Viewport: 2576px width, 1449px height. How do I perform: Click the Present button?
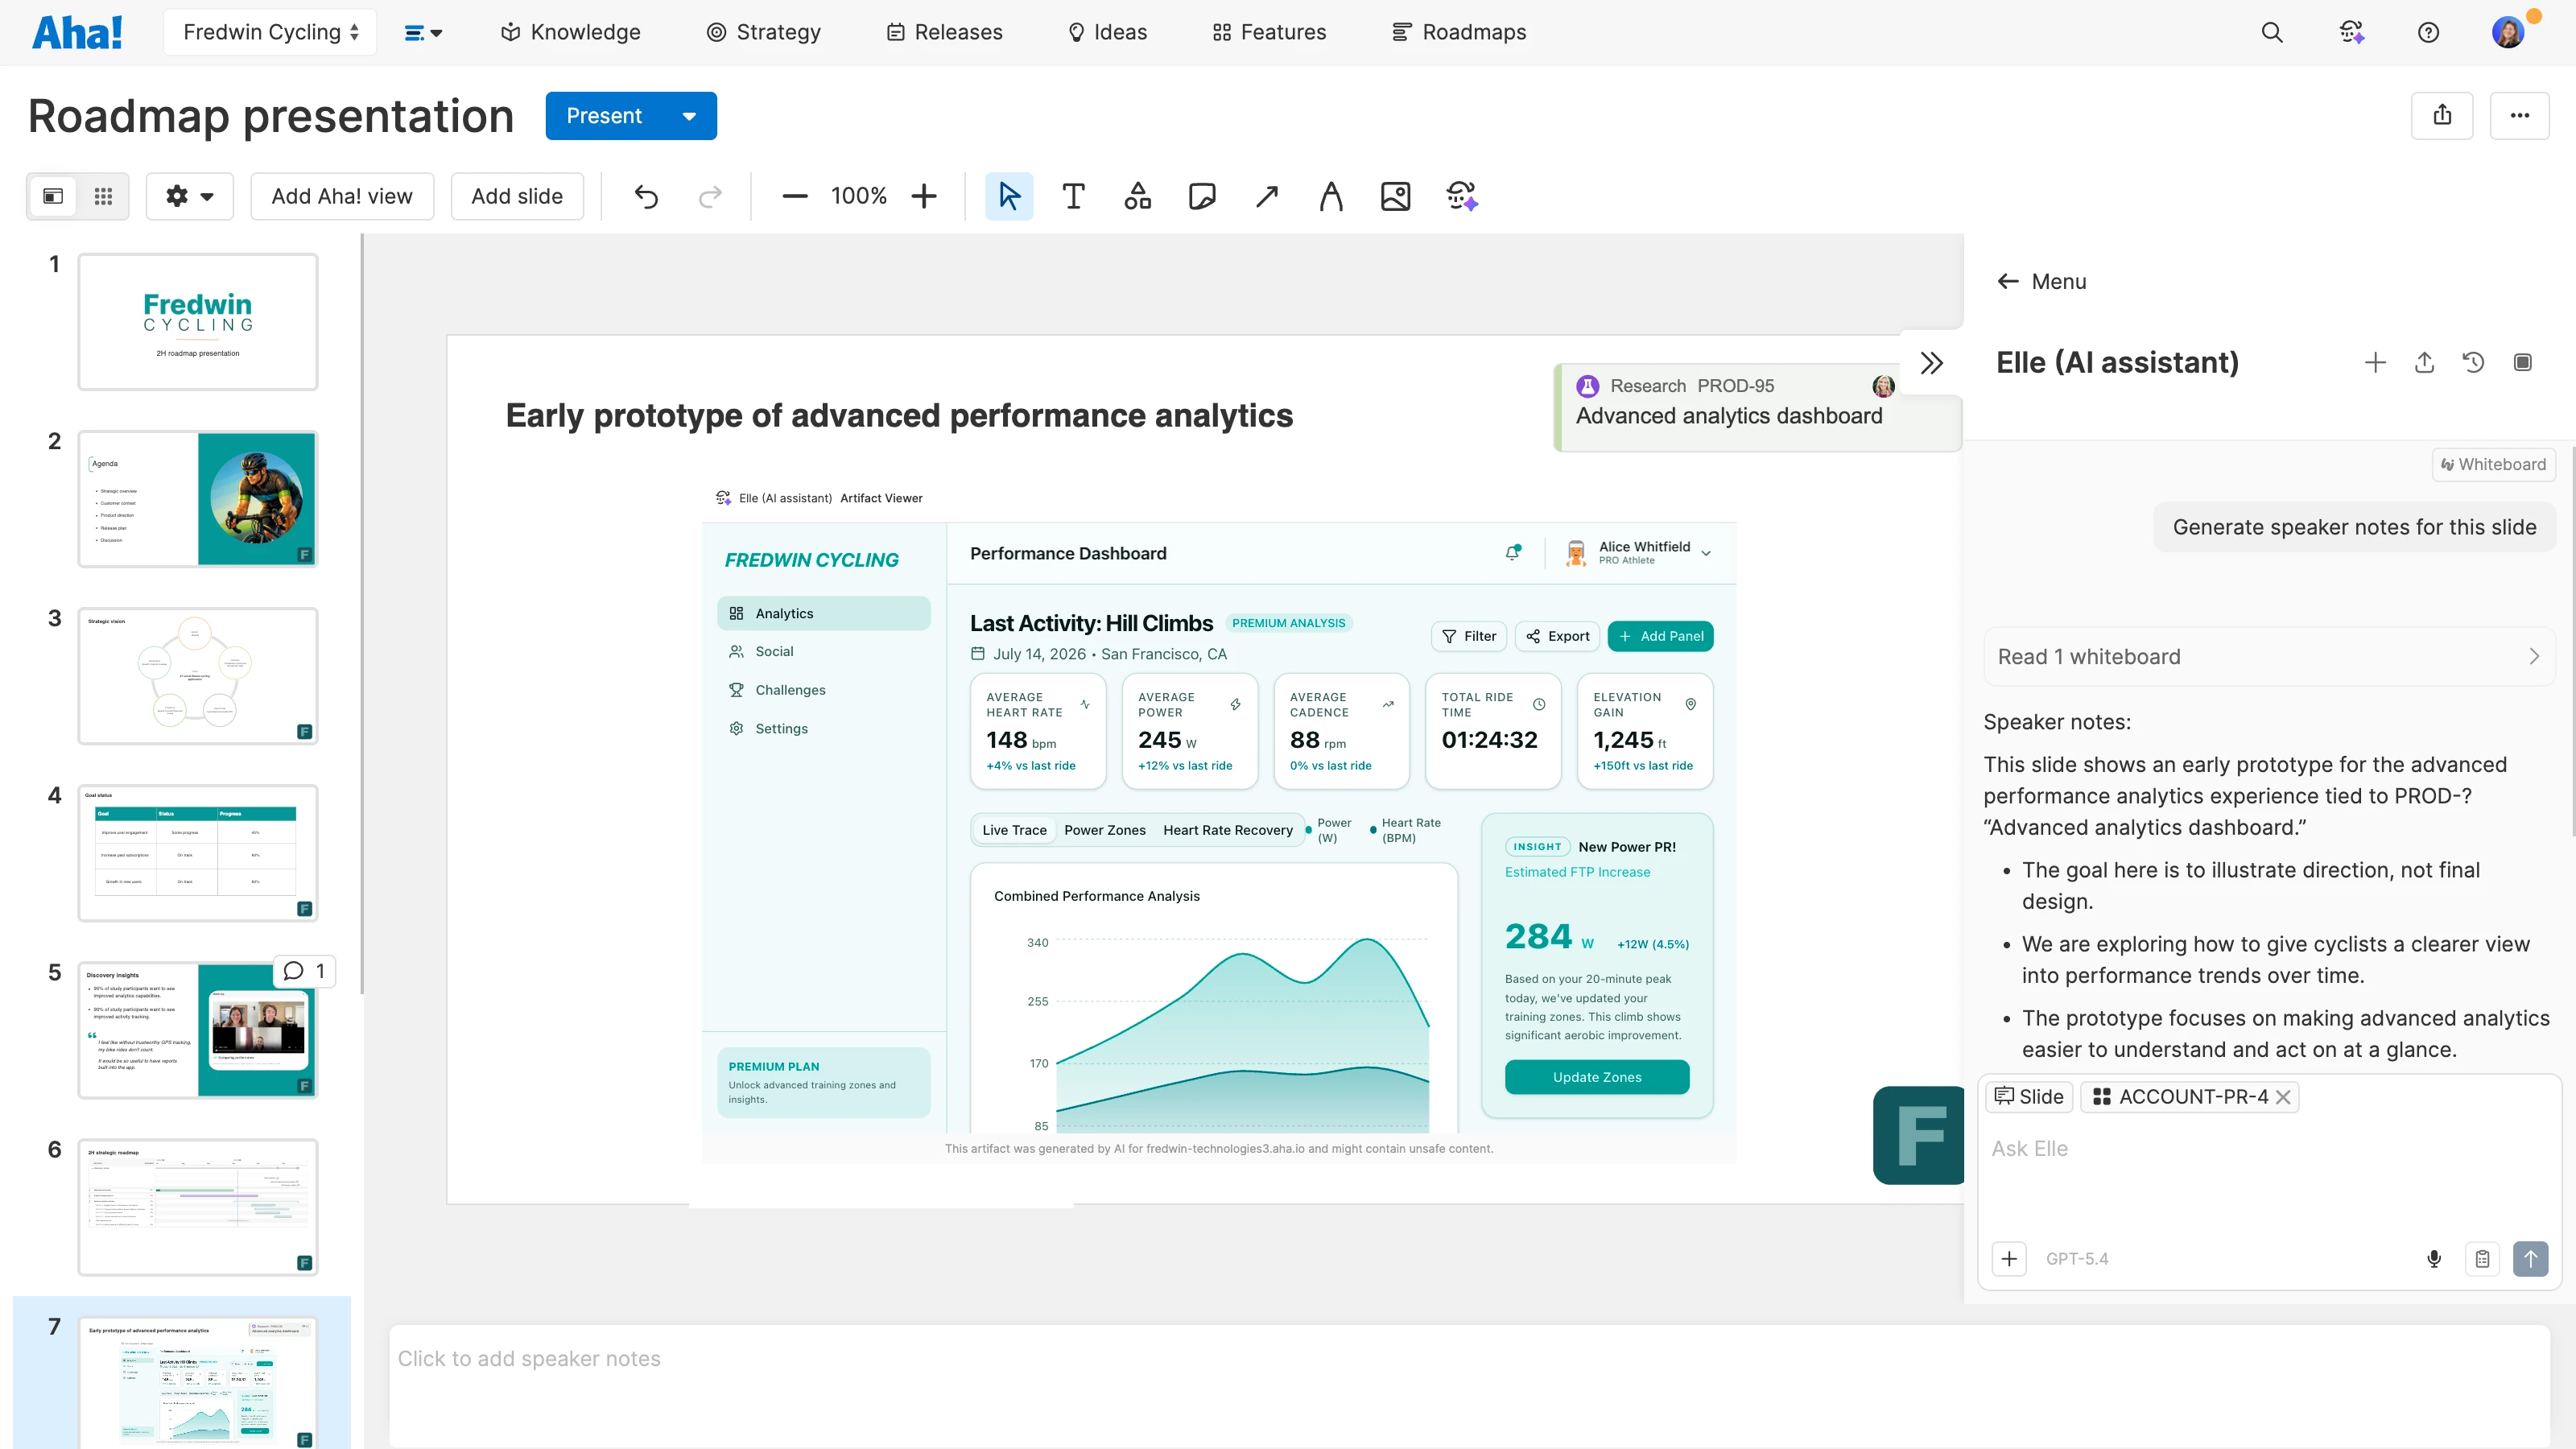click(x=604, y=116)
